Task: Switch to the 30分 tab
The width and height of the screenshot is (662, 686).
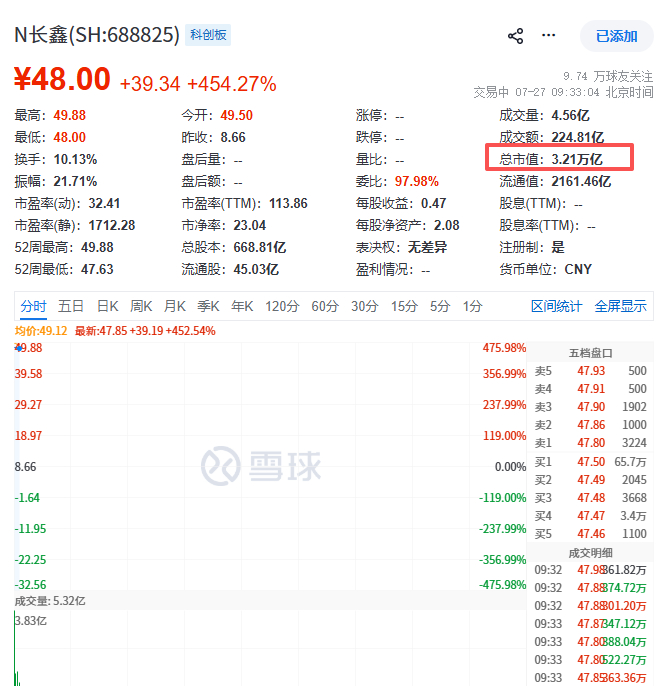Action: (x=364, y=306)
